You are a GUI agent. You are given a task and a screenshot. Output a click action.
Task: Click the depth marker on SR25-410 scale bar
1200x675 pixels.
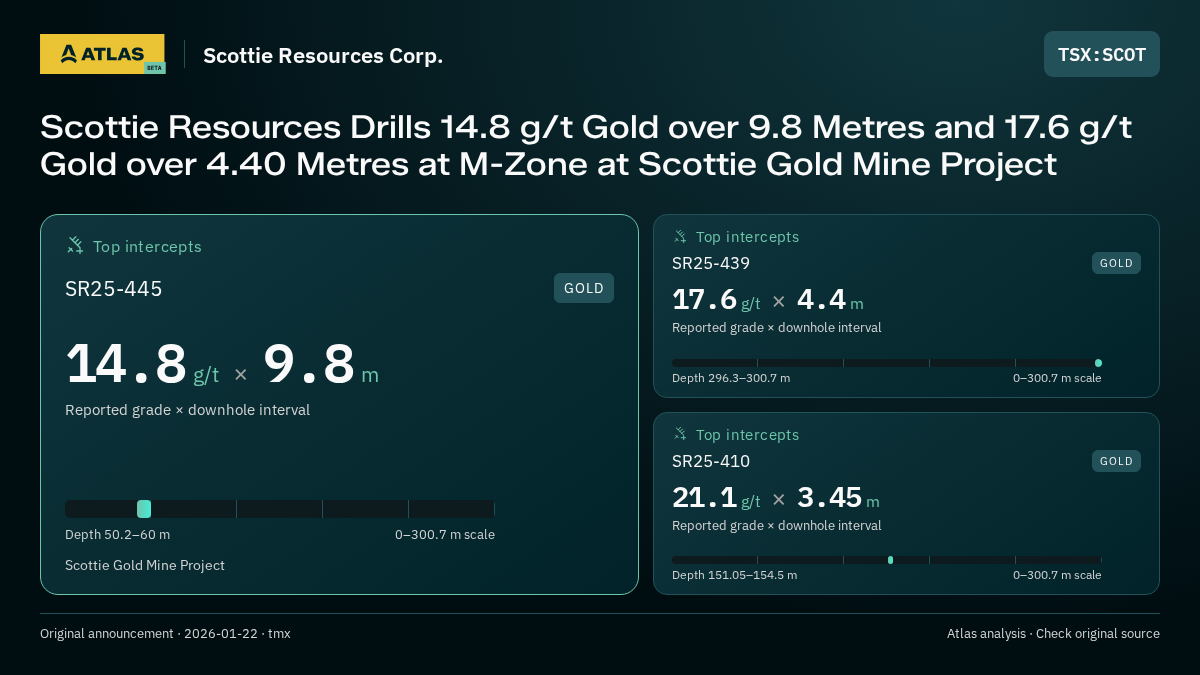[890, 560]
